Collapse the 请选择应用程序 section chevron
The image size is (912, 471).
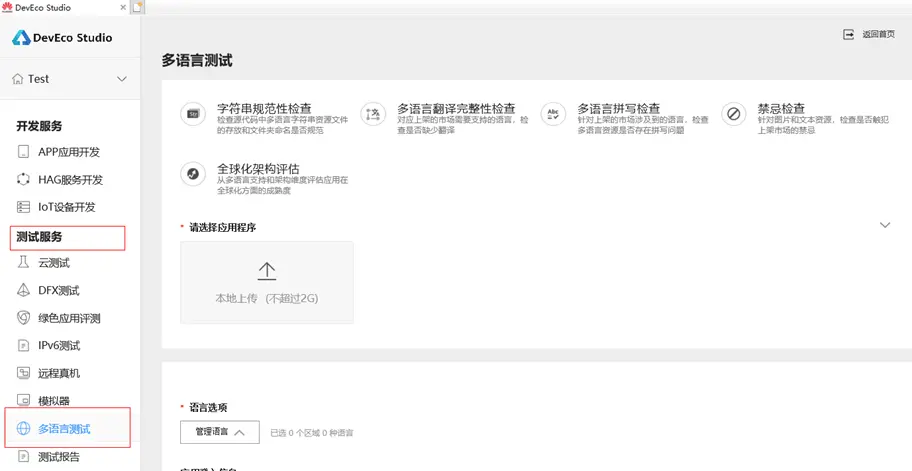[885, 225]
